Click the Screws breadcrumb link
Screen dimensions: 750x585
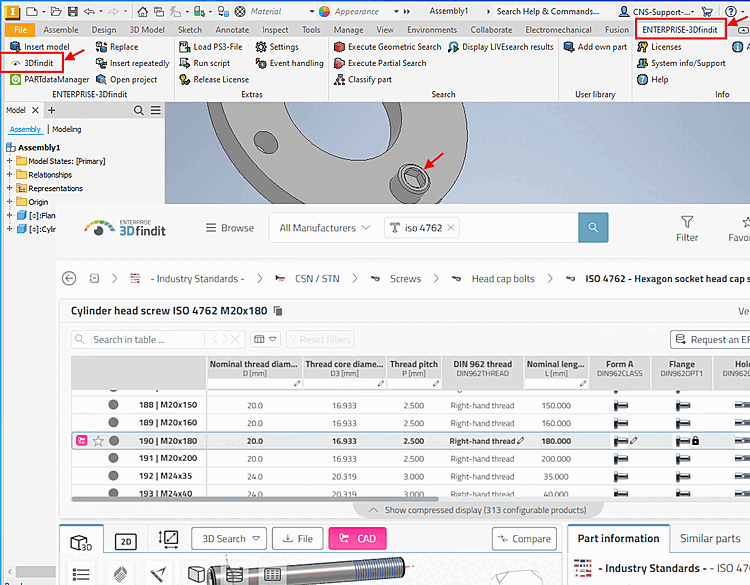pyautogui.click(x=405, y=278)
